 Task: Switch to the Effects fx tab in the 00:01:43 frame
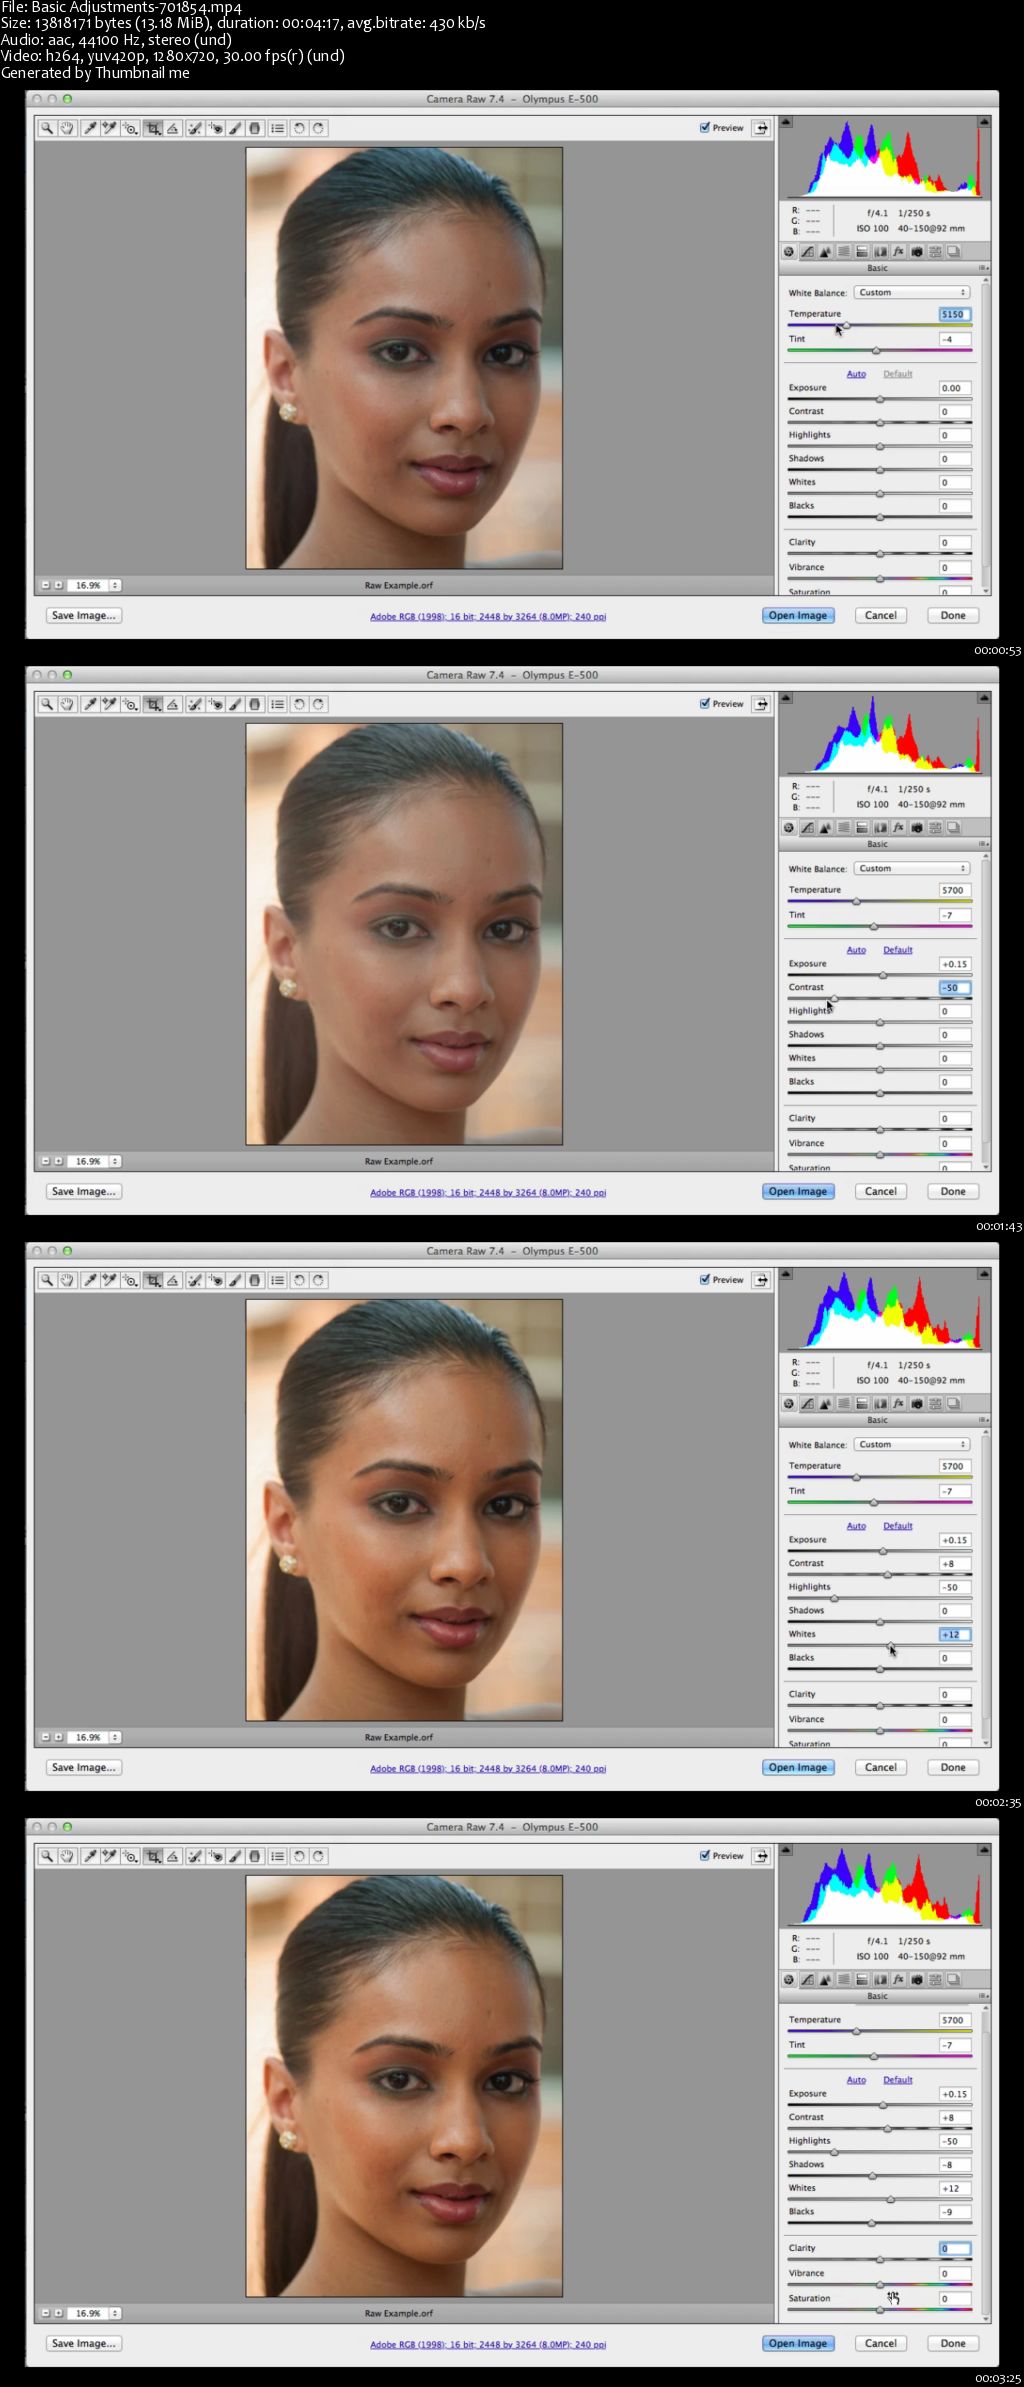[x=898, y=828]
